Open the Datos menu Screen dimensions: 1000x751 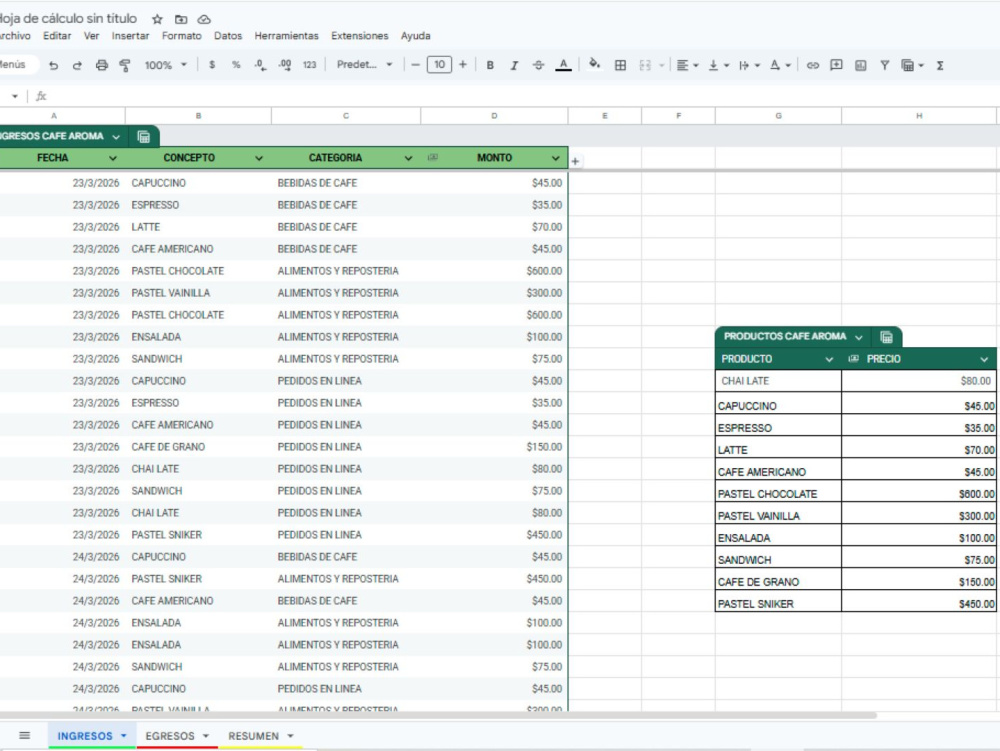pos(228,36)
